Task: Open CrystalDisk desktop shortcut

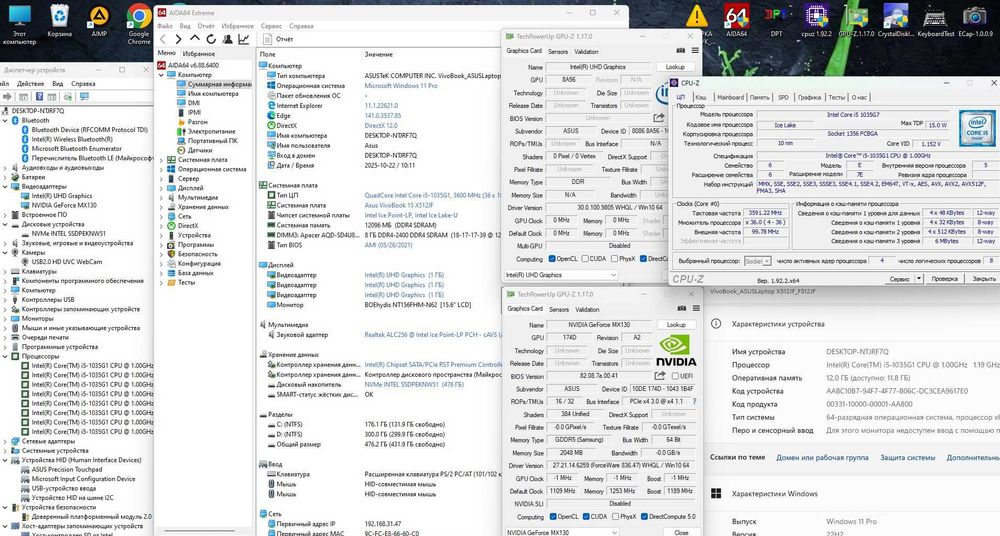Action: pyautogui.click(x=895, y=21)
